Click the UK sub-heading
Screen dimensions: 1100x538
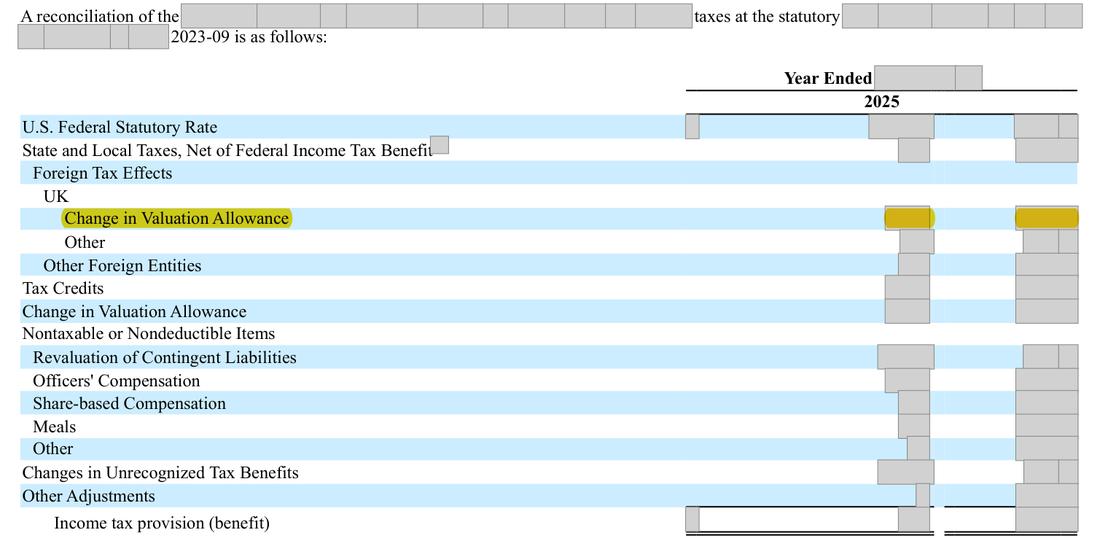click(56, 196)
